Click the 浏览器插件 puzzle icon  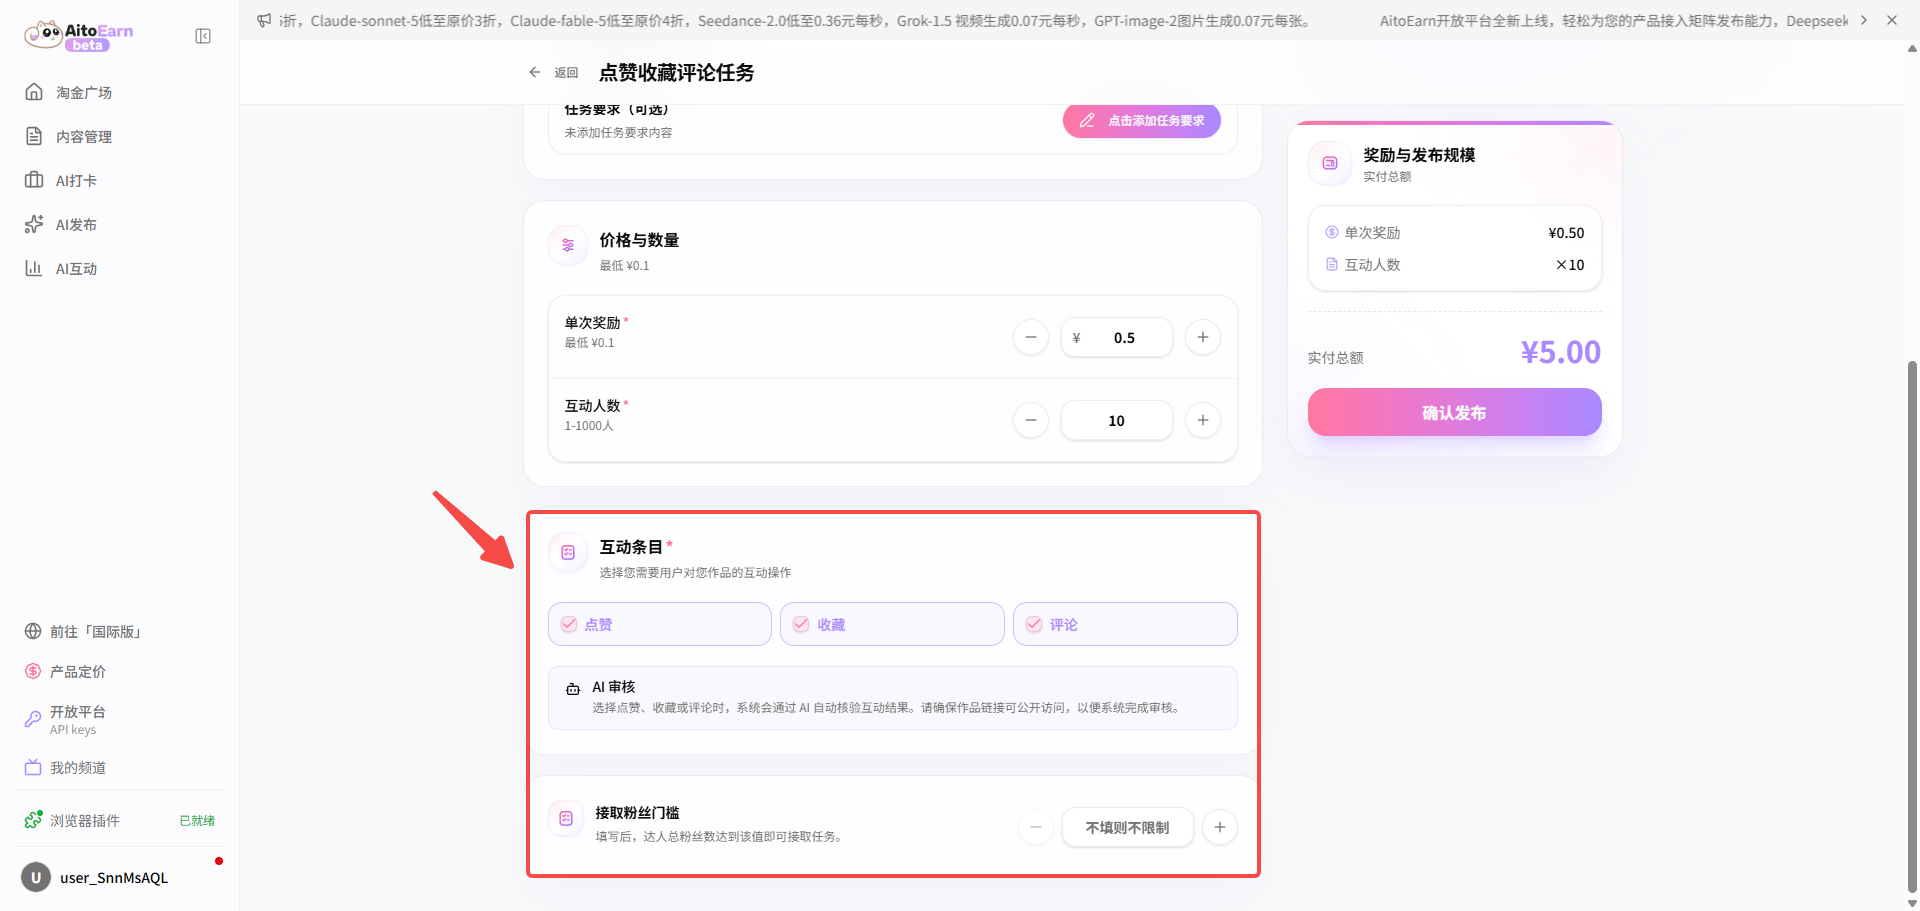(34, 820)
